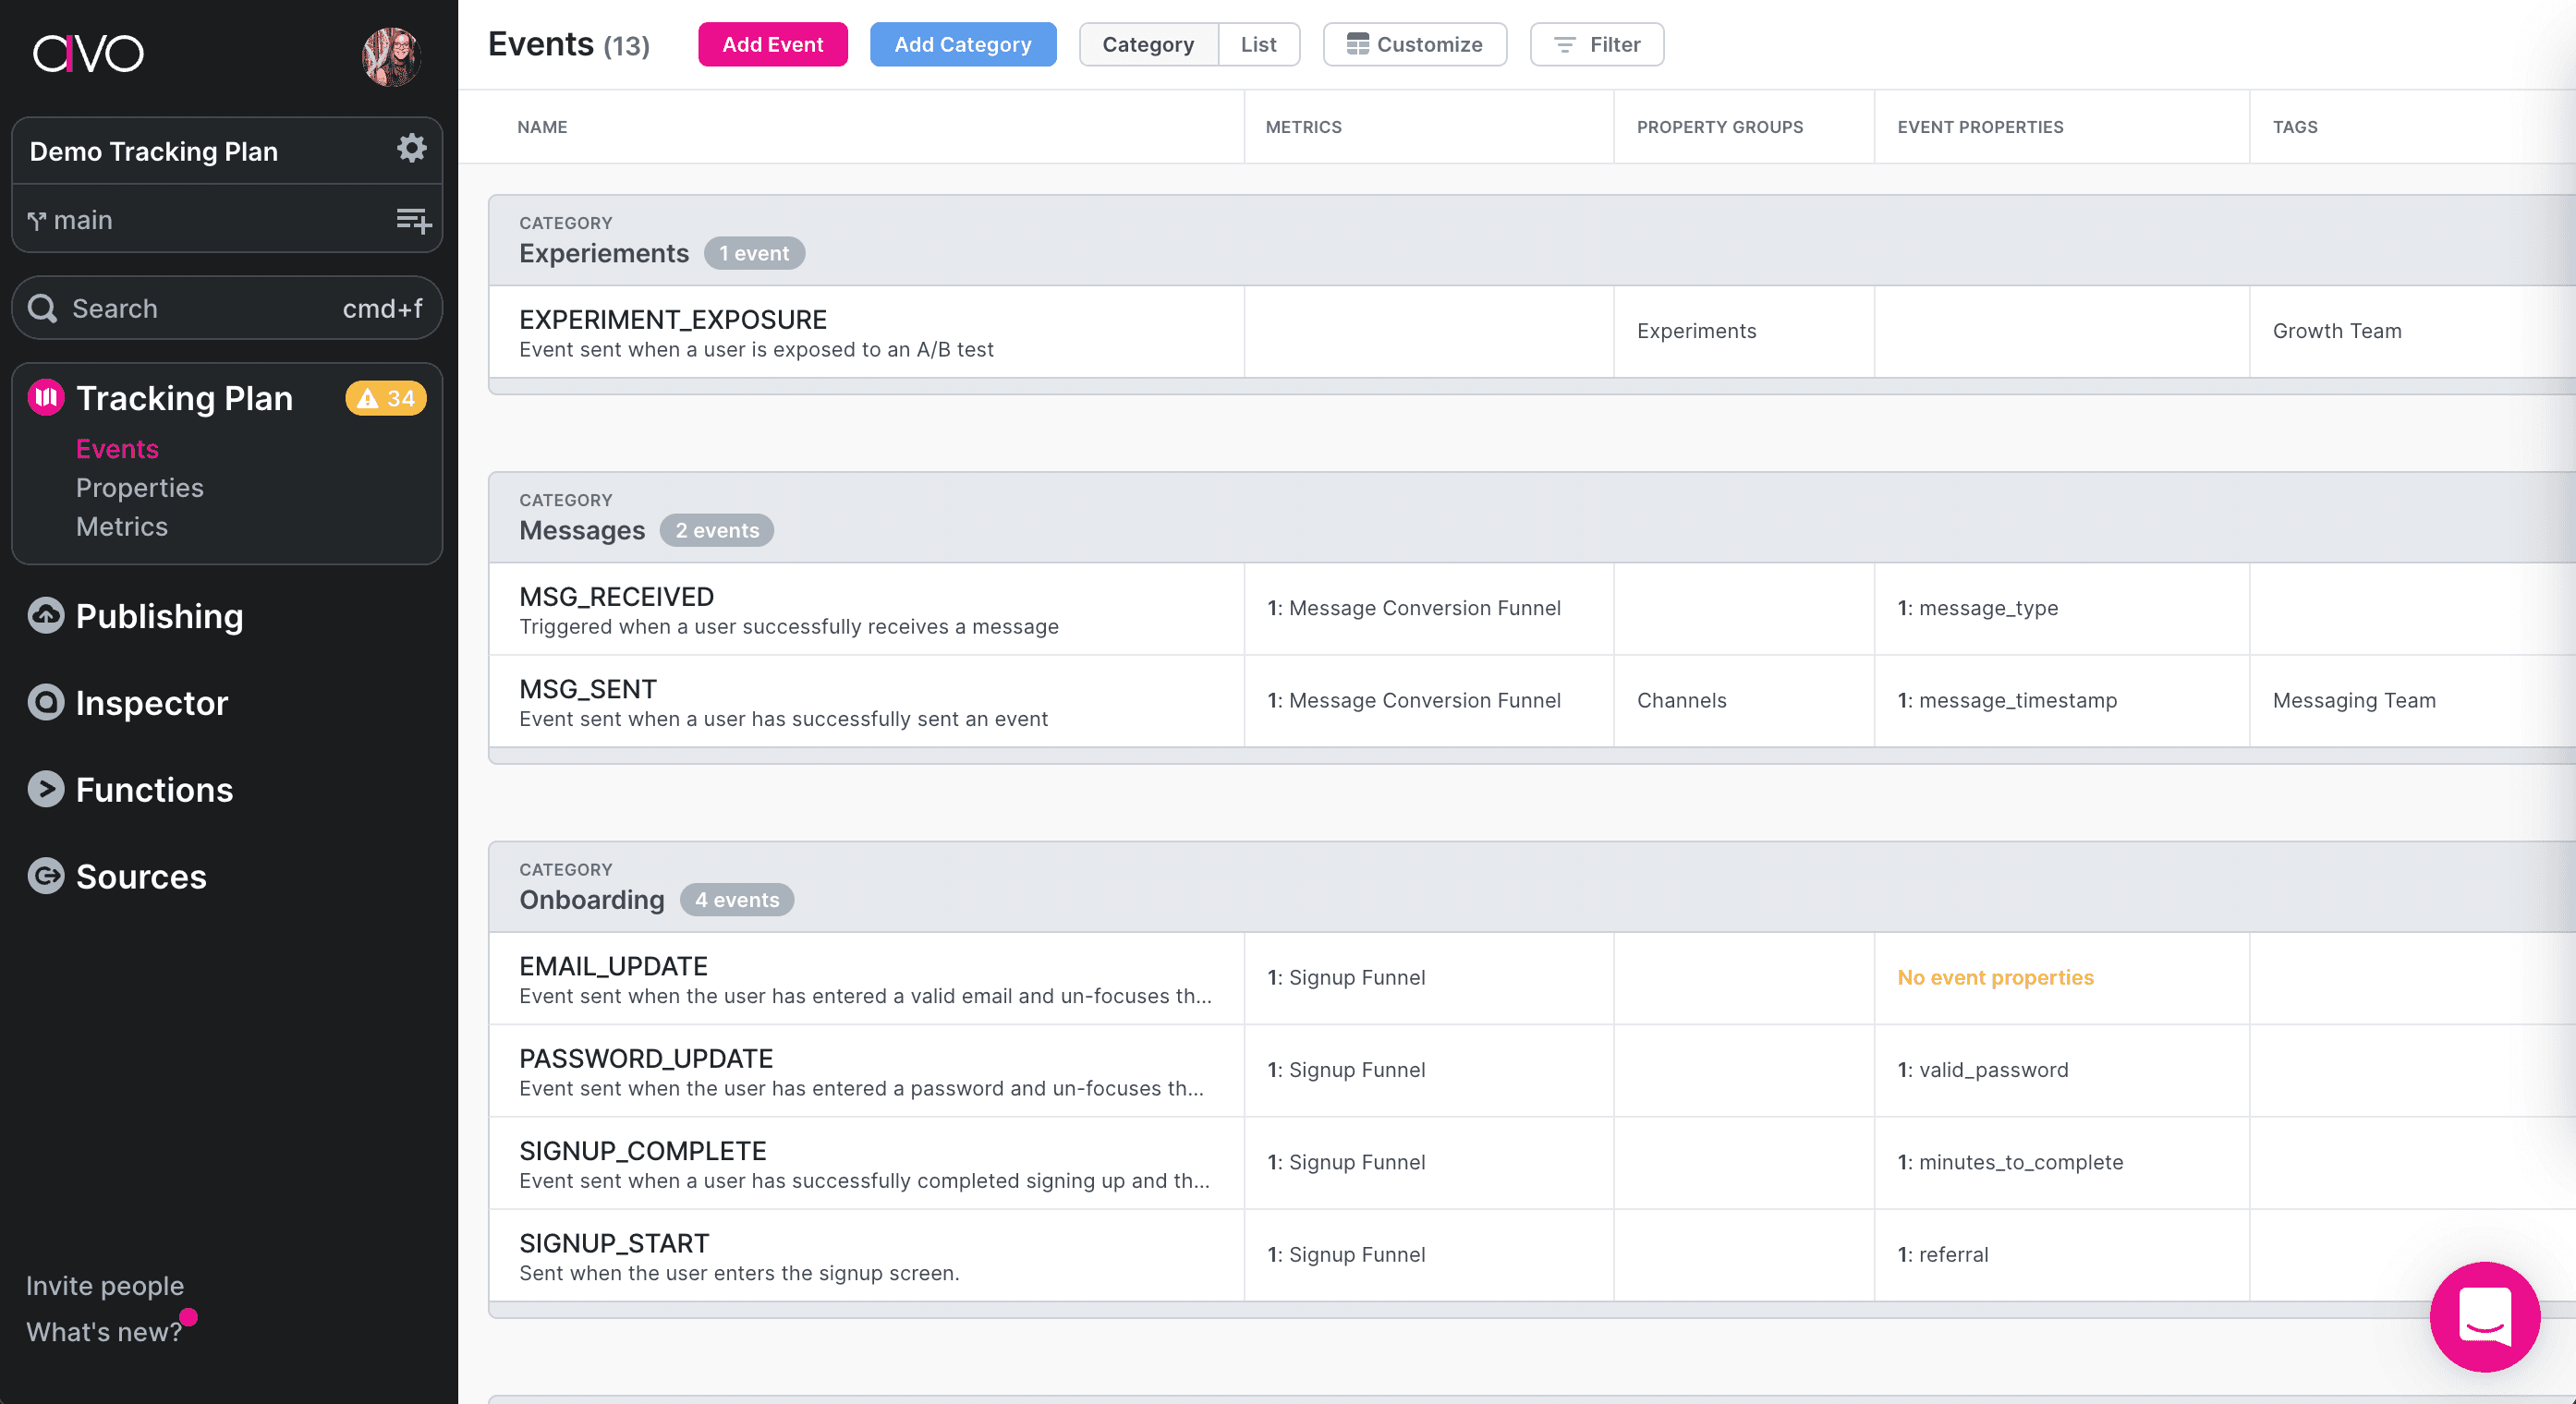2576x1404 pixels.
Task: Click the Inspector icon in sidebar
Action: [x=47, y=704]
